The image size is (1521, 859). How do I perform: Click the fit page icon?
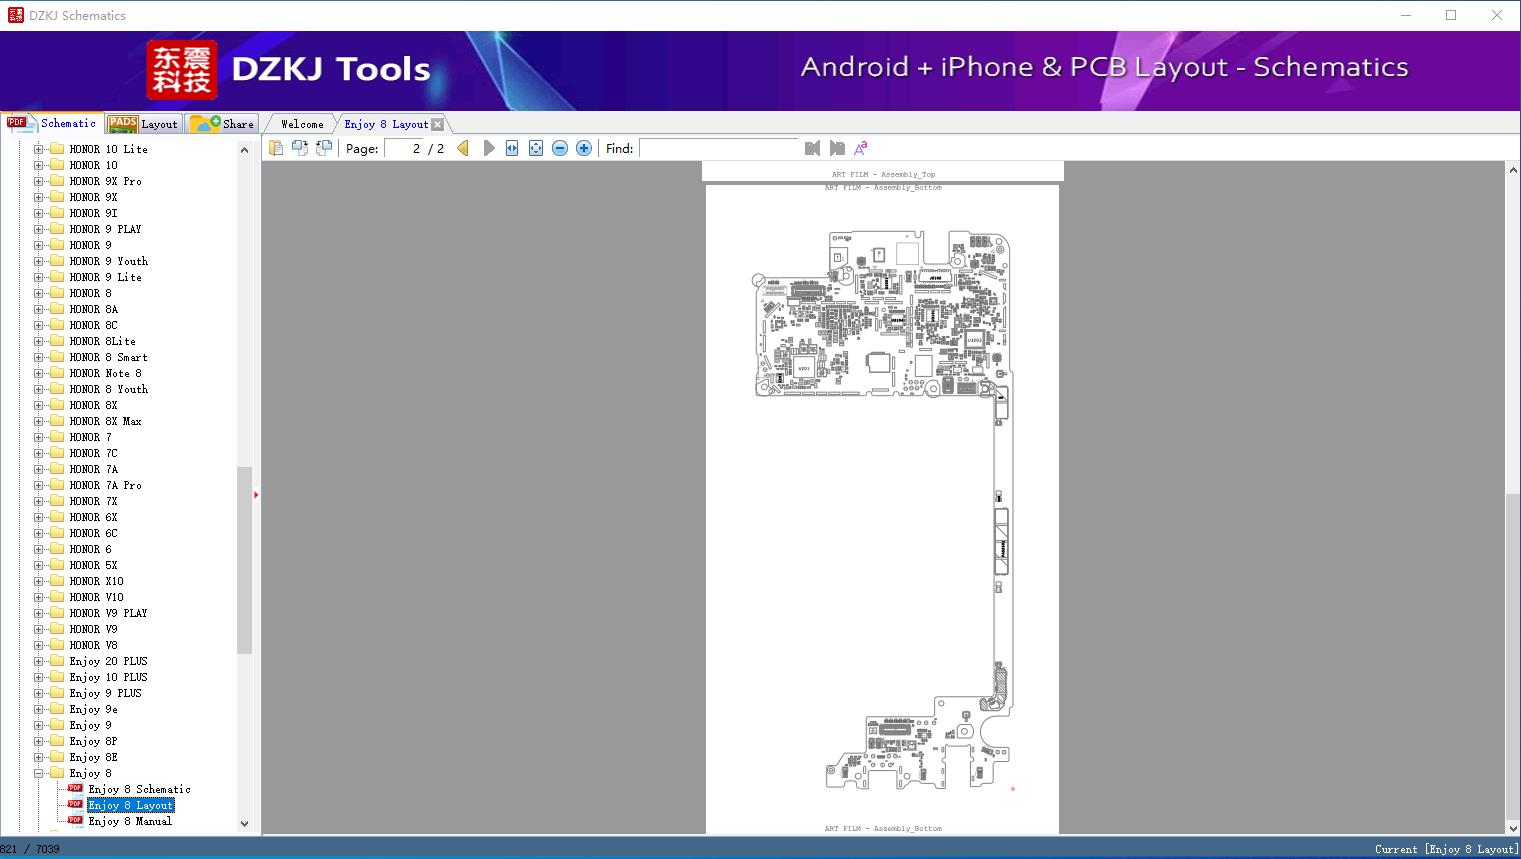(x=536, y=148)
